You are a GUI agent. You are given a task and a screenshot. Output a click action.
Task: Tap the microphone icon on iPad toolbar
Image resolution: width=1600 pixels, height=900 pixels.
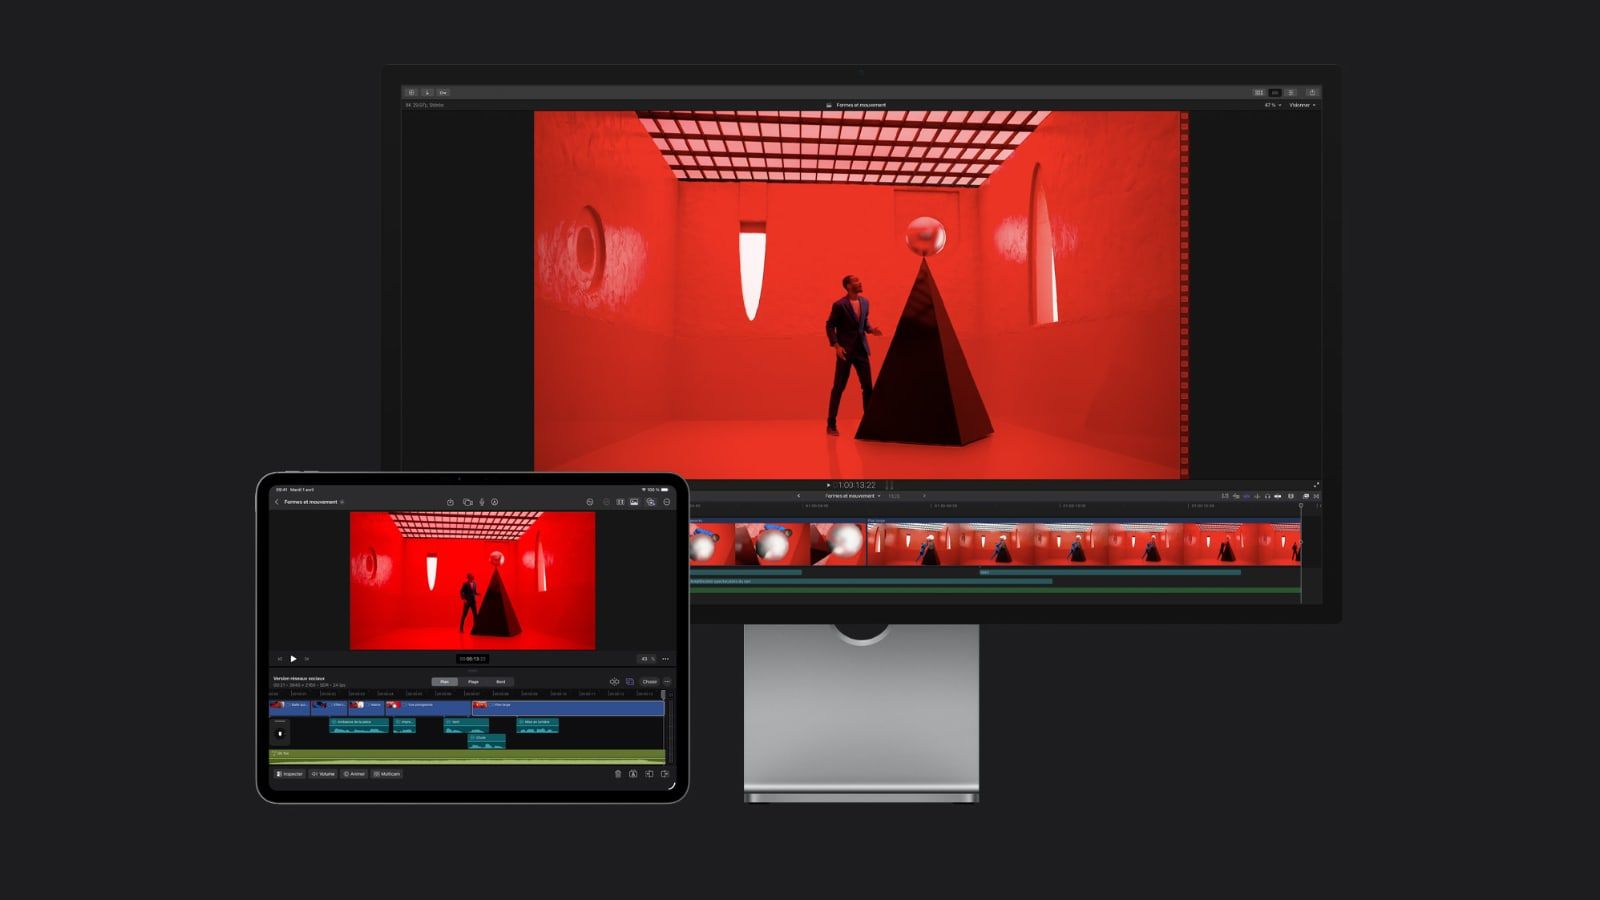coord(482,501)
